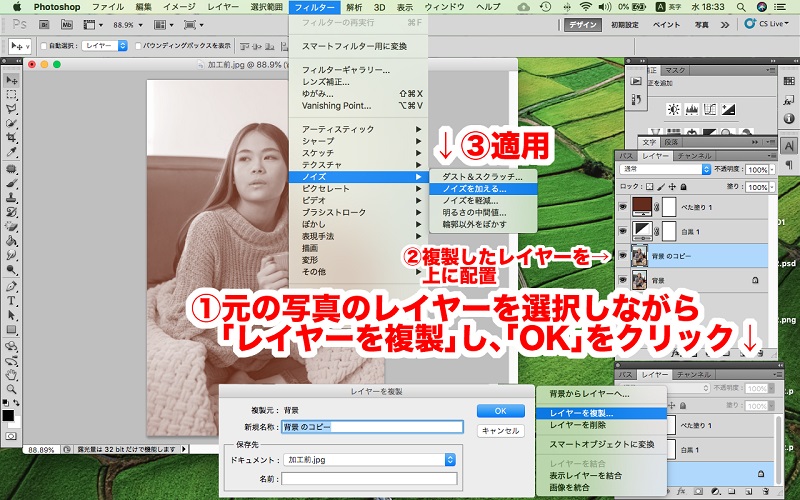This screenshot has height=500, width=800.
Task: Add a Curves adjustment
Action: tap(710, 109)
